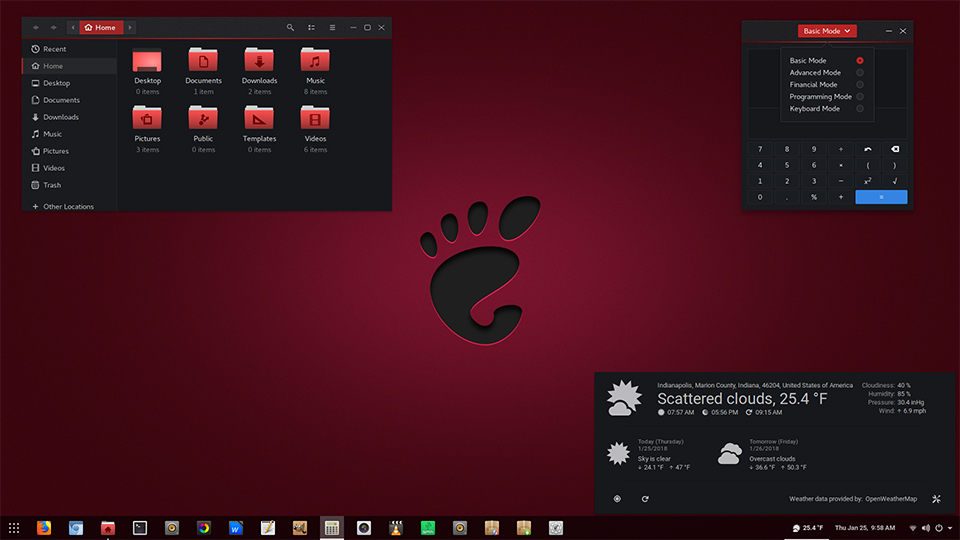Open the blue W writer icon in taskbar
960x540 pixels.
pyautogui.click(x=236, y=528)
